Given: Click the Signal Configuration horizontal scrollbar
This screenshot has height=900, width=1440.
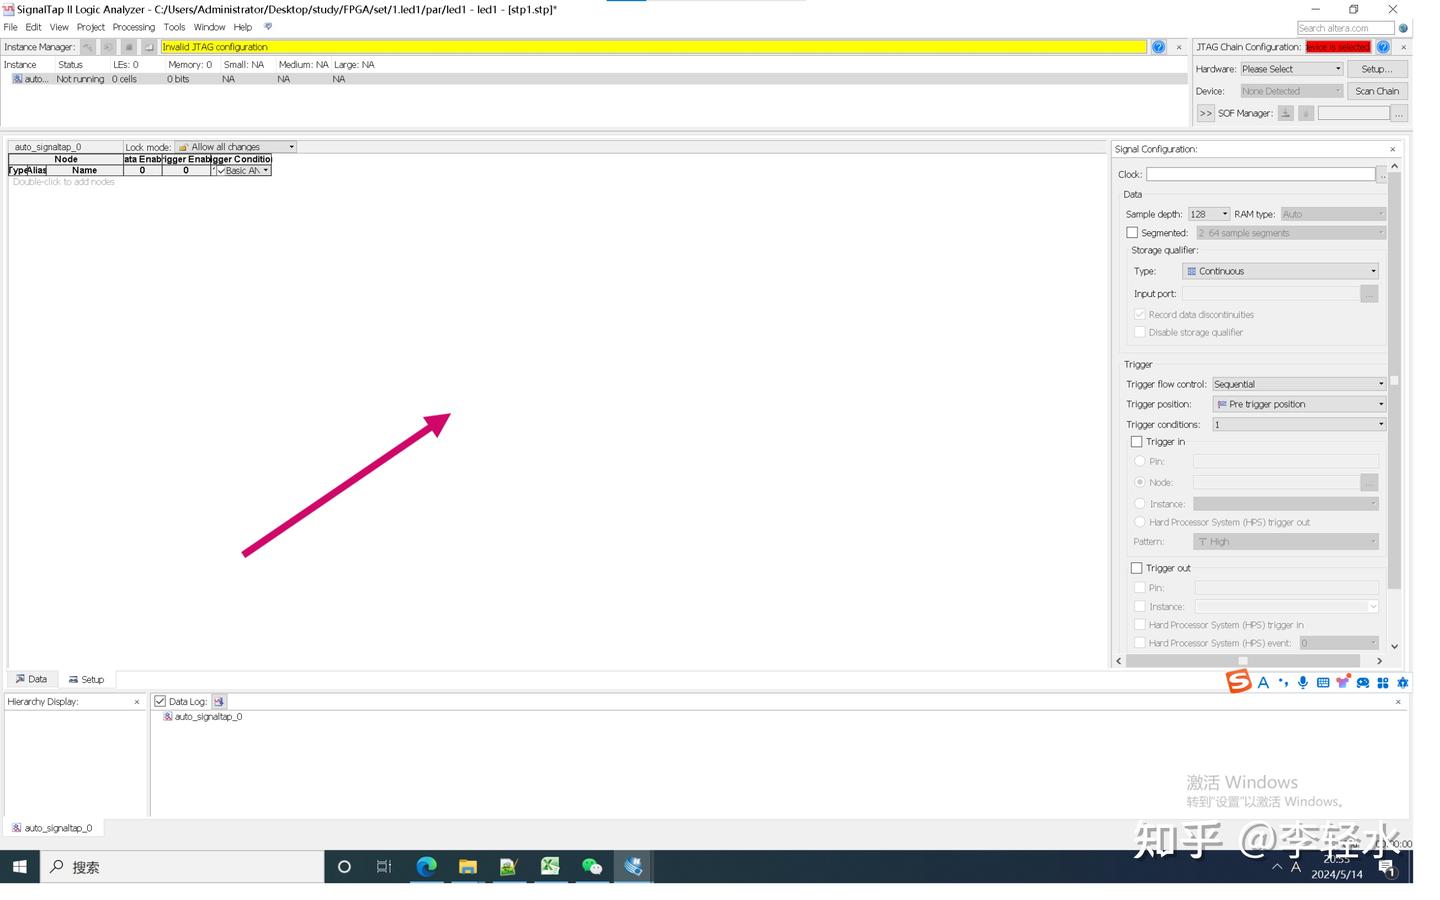Looking at the screenshot, I should (1243, 661).
